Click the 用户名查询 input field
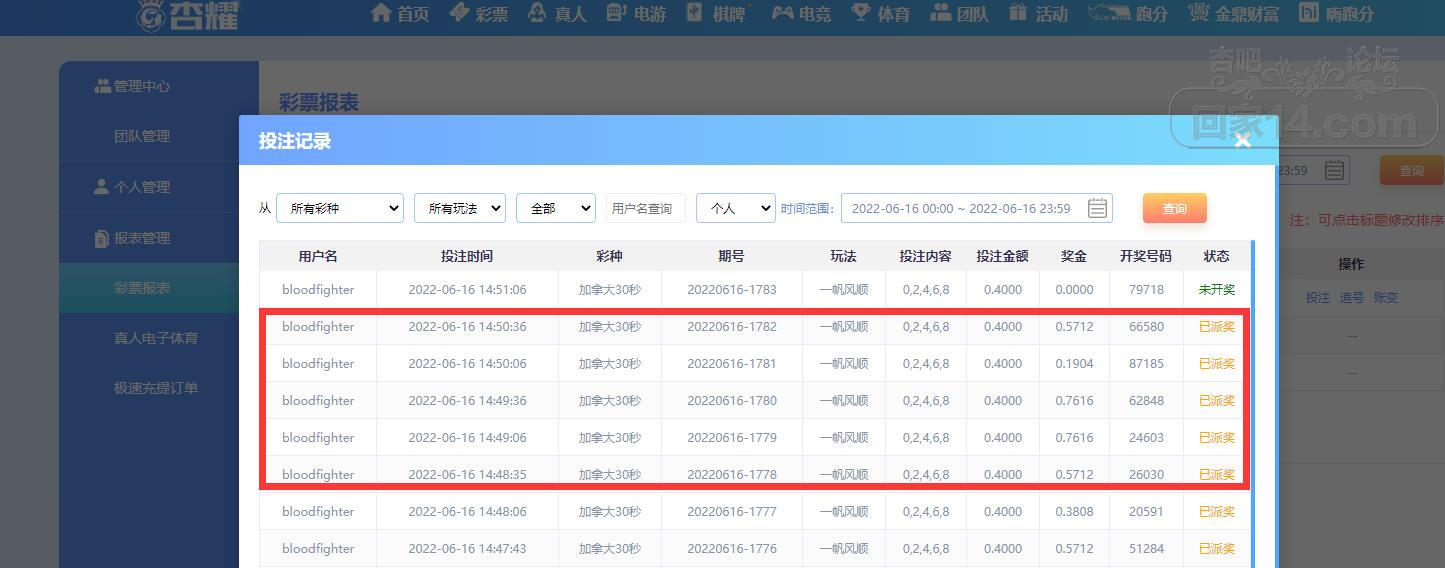This screenshot has height=568, width=1445. click(x=646, y=208)
